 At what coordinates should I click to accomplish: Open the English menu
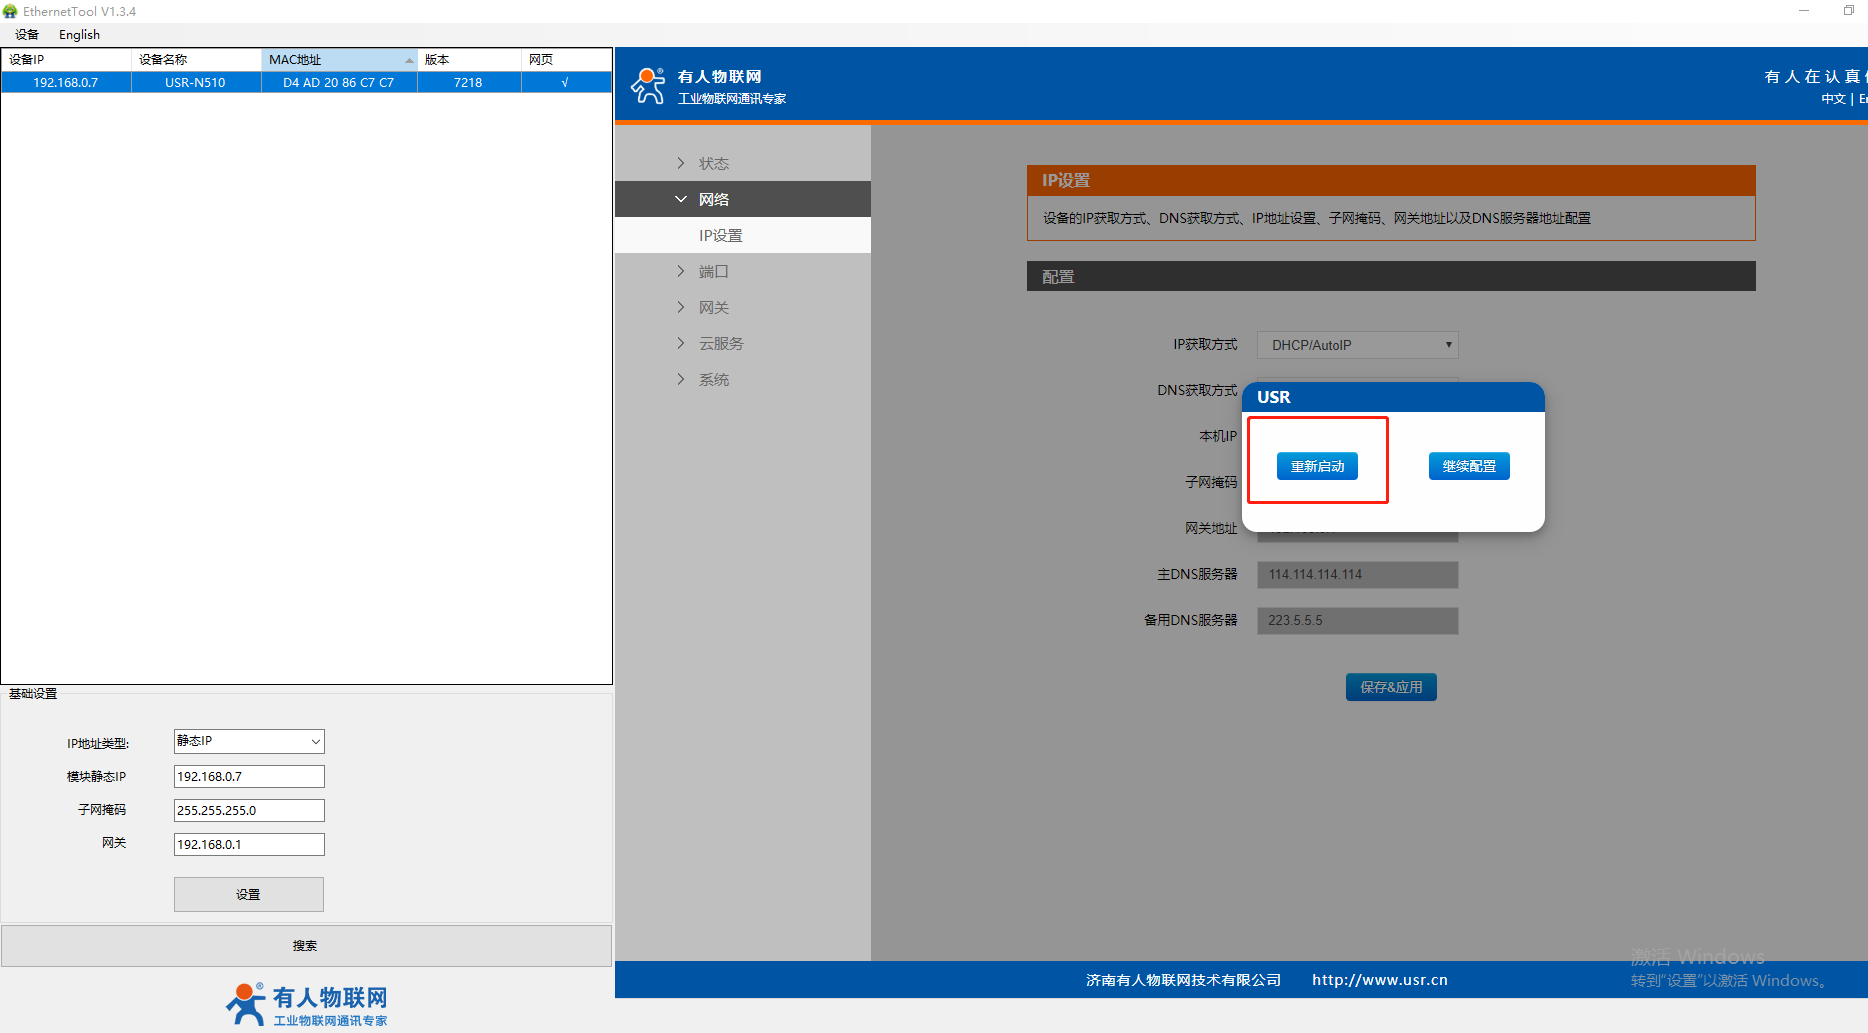pos(79,34)
